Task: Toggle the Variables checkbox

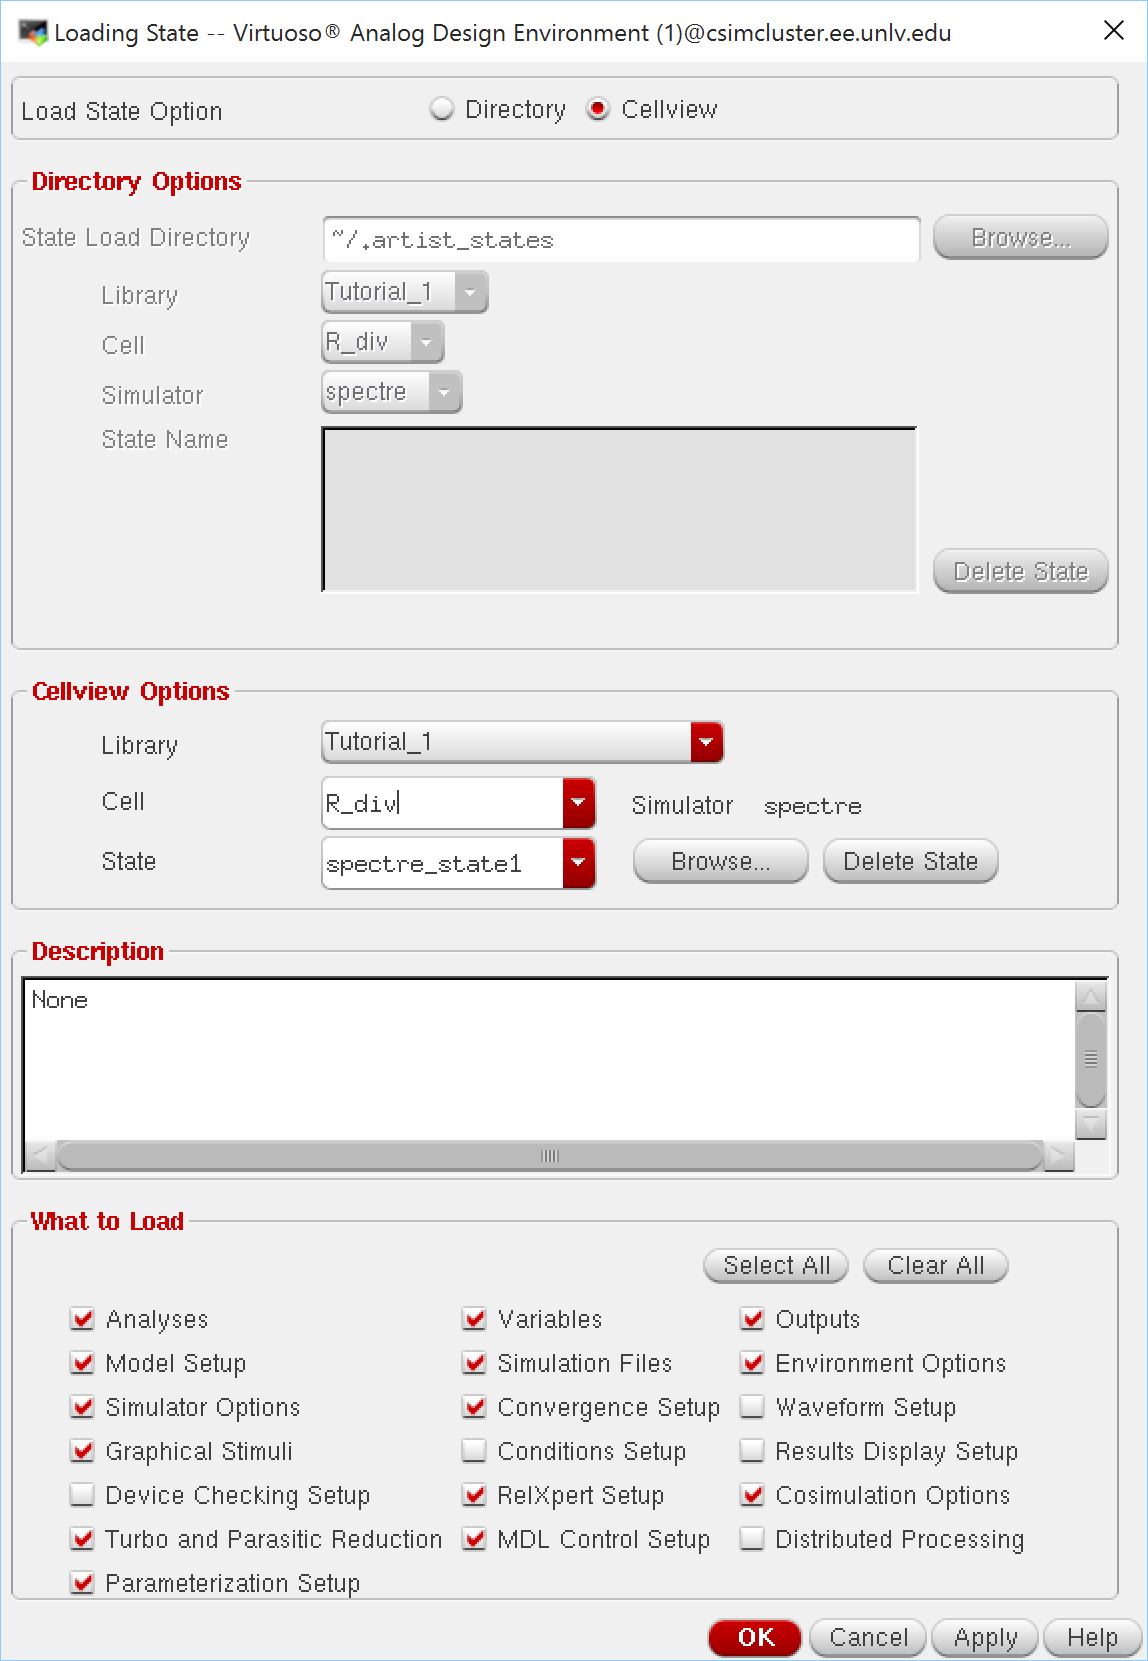Action: coord(475,1319)
